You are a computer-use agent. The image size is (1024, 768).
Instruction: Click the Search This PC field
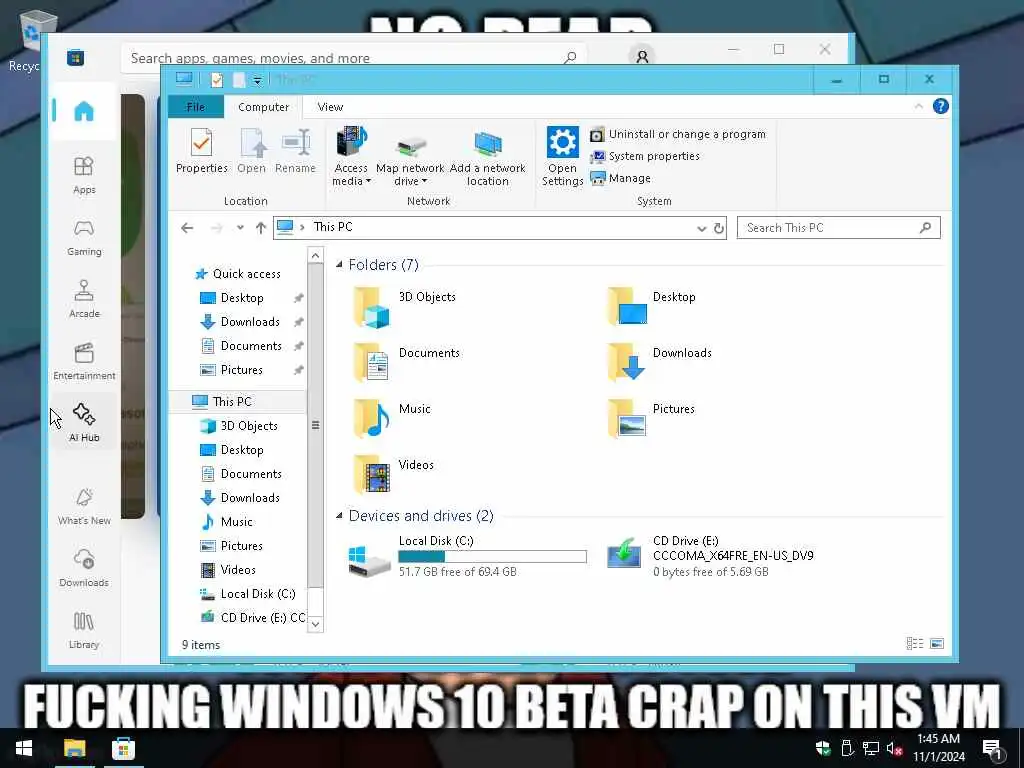pos(839,228)
